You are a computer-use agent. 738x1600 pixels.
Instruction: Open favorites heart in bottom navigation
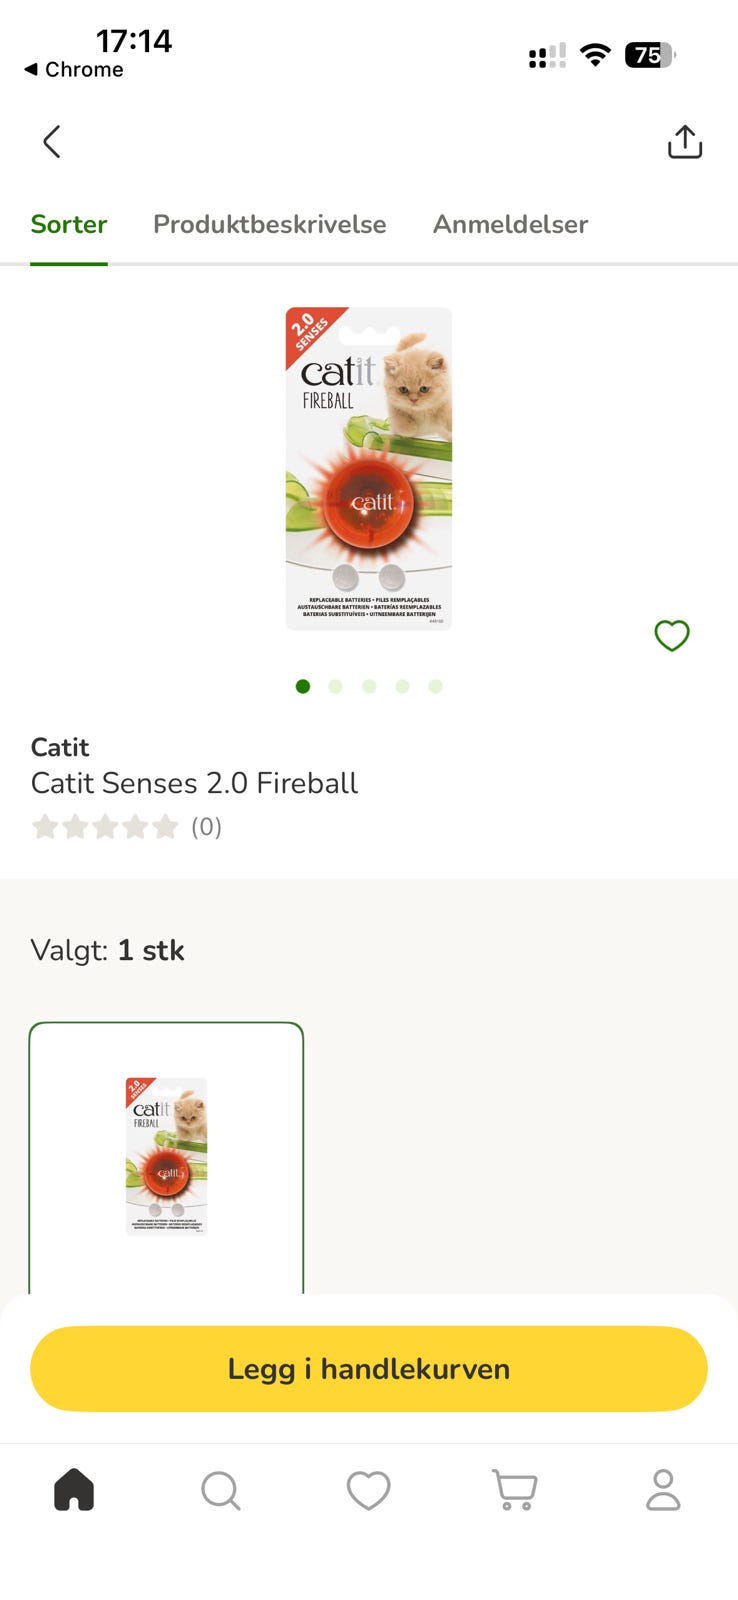(x=368, y=1490)
